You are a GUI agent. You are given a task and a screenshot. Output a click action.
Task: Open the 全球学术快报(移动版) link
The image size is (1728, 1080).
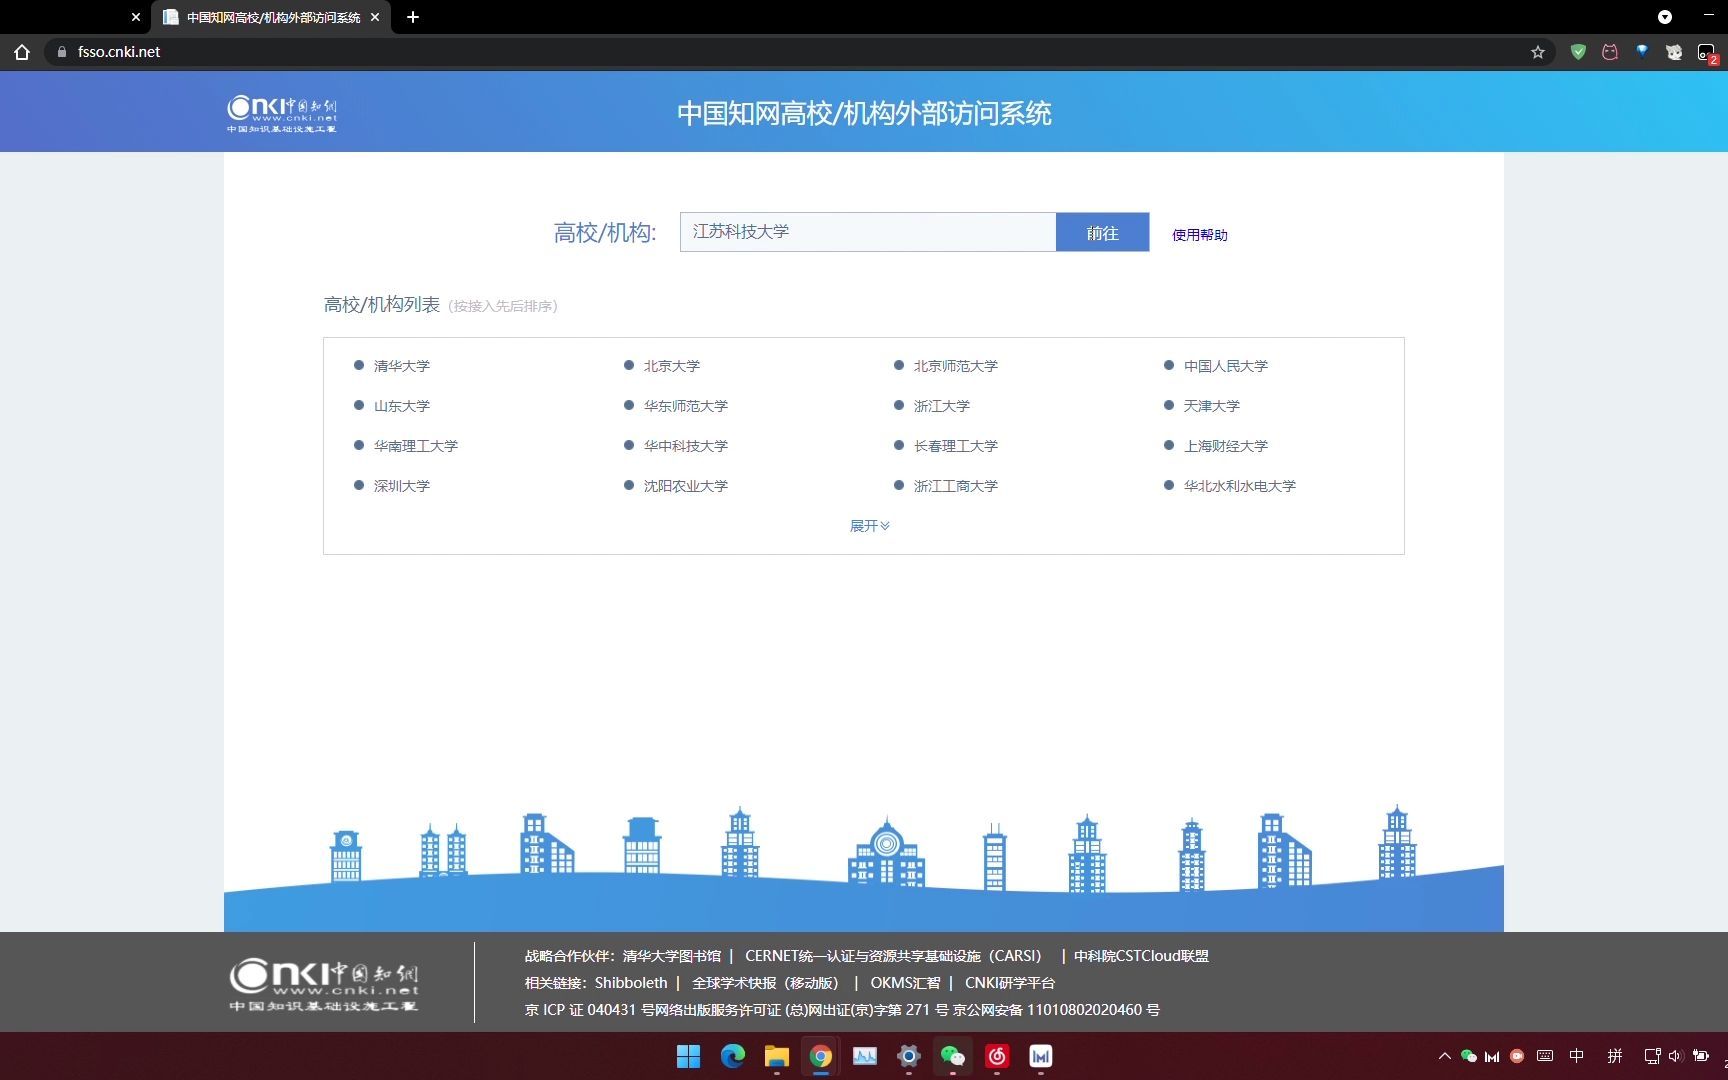pyautogui.click(x=766, y=983)
